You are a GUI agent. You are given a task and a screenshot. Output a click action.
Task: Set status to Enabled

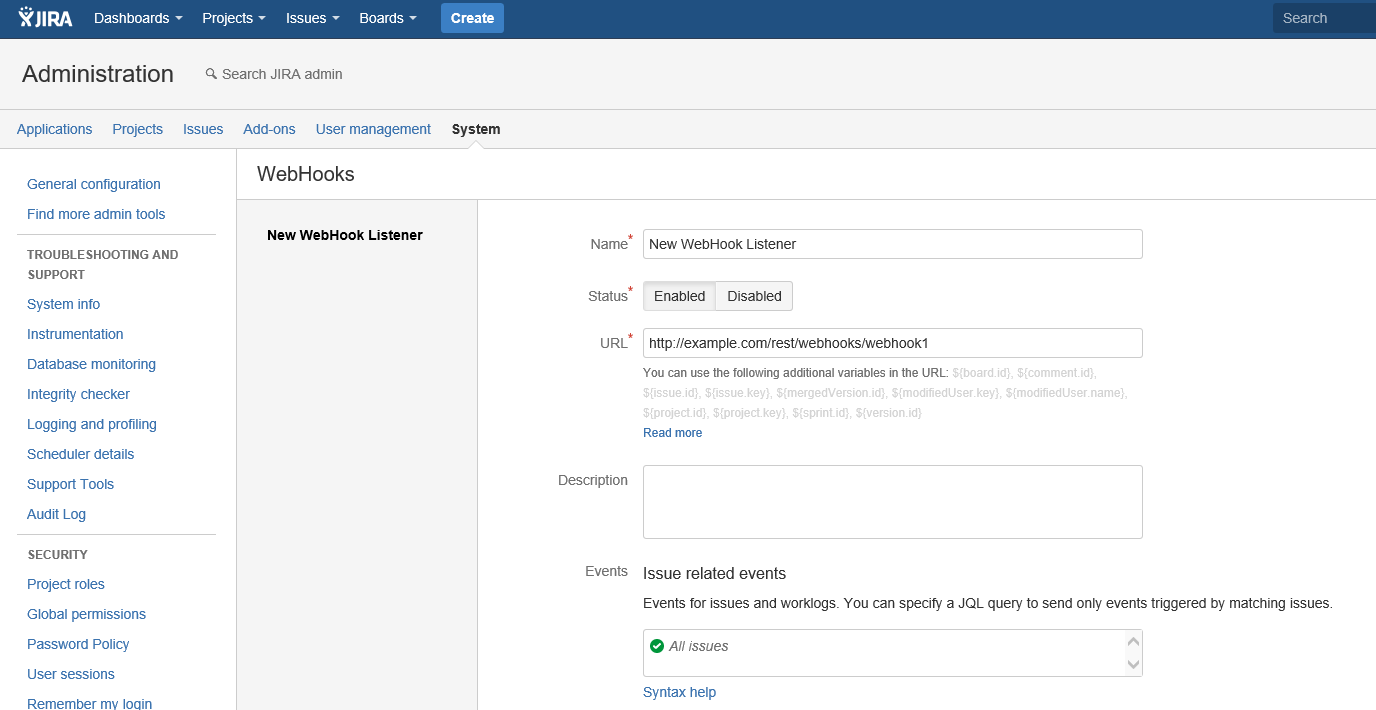pyautogui.click(x=679, y=296)
